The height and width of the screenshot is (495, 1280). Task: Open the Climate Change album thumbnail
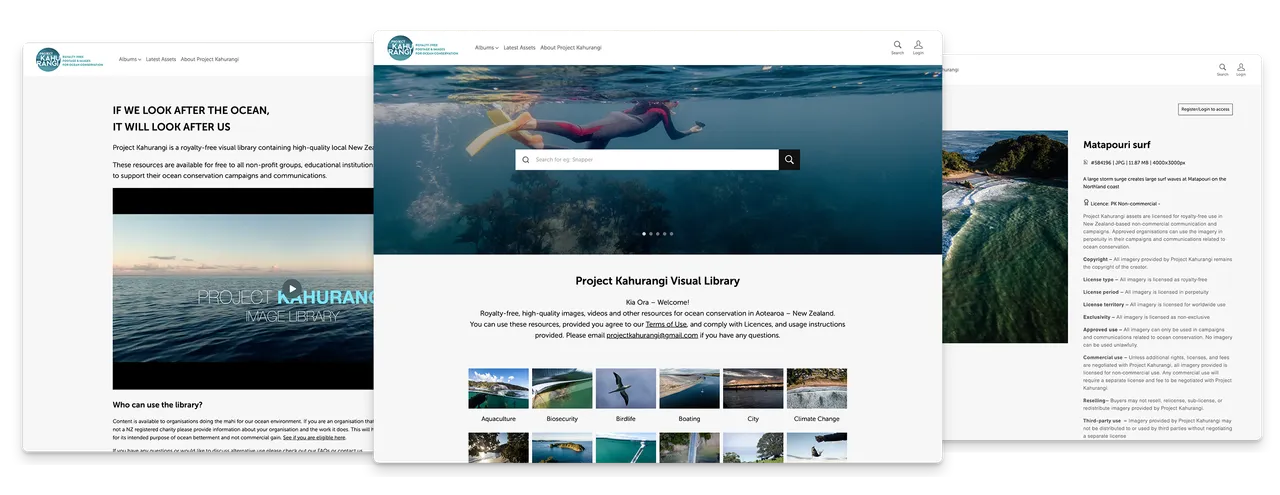point(817,389)
